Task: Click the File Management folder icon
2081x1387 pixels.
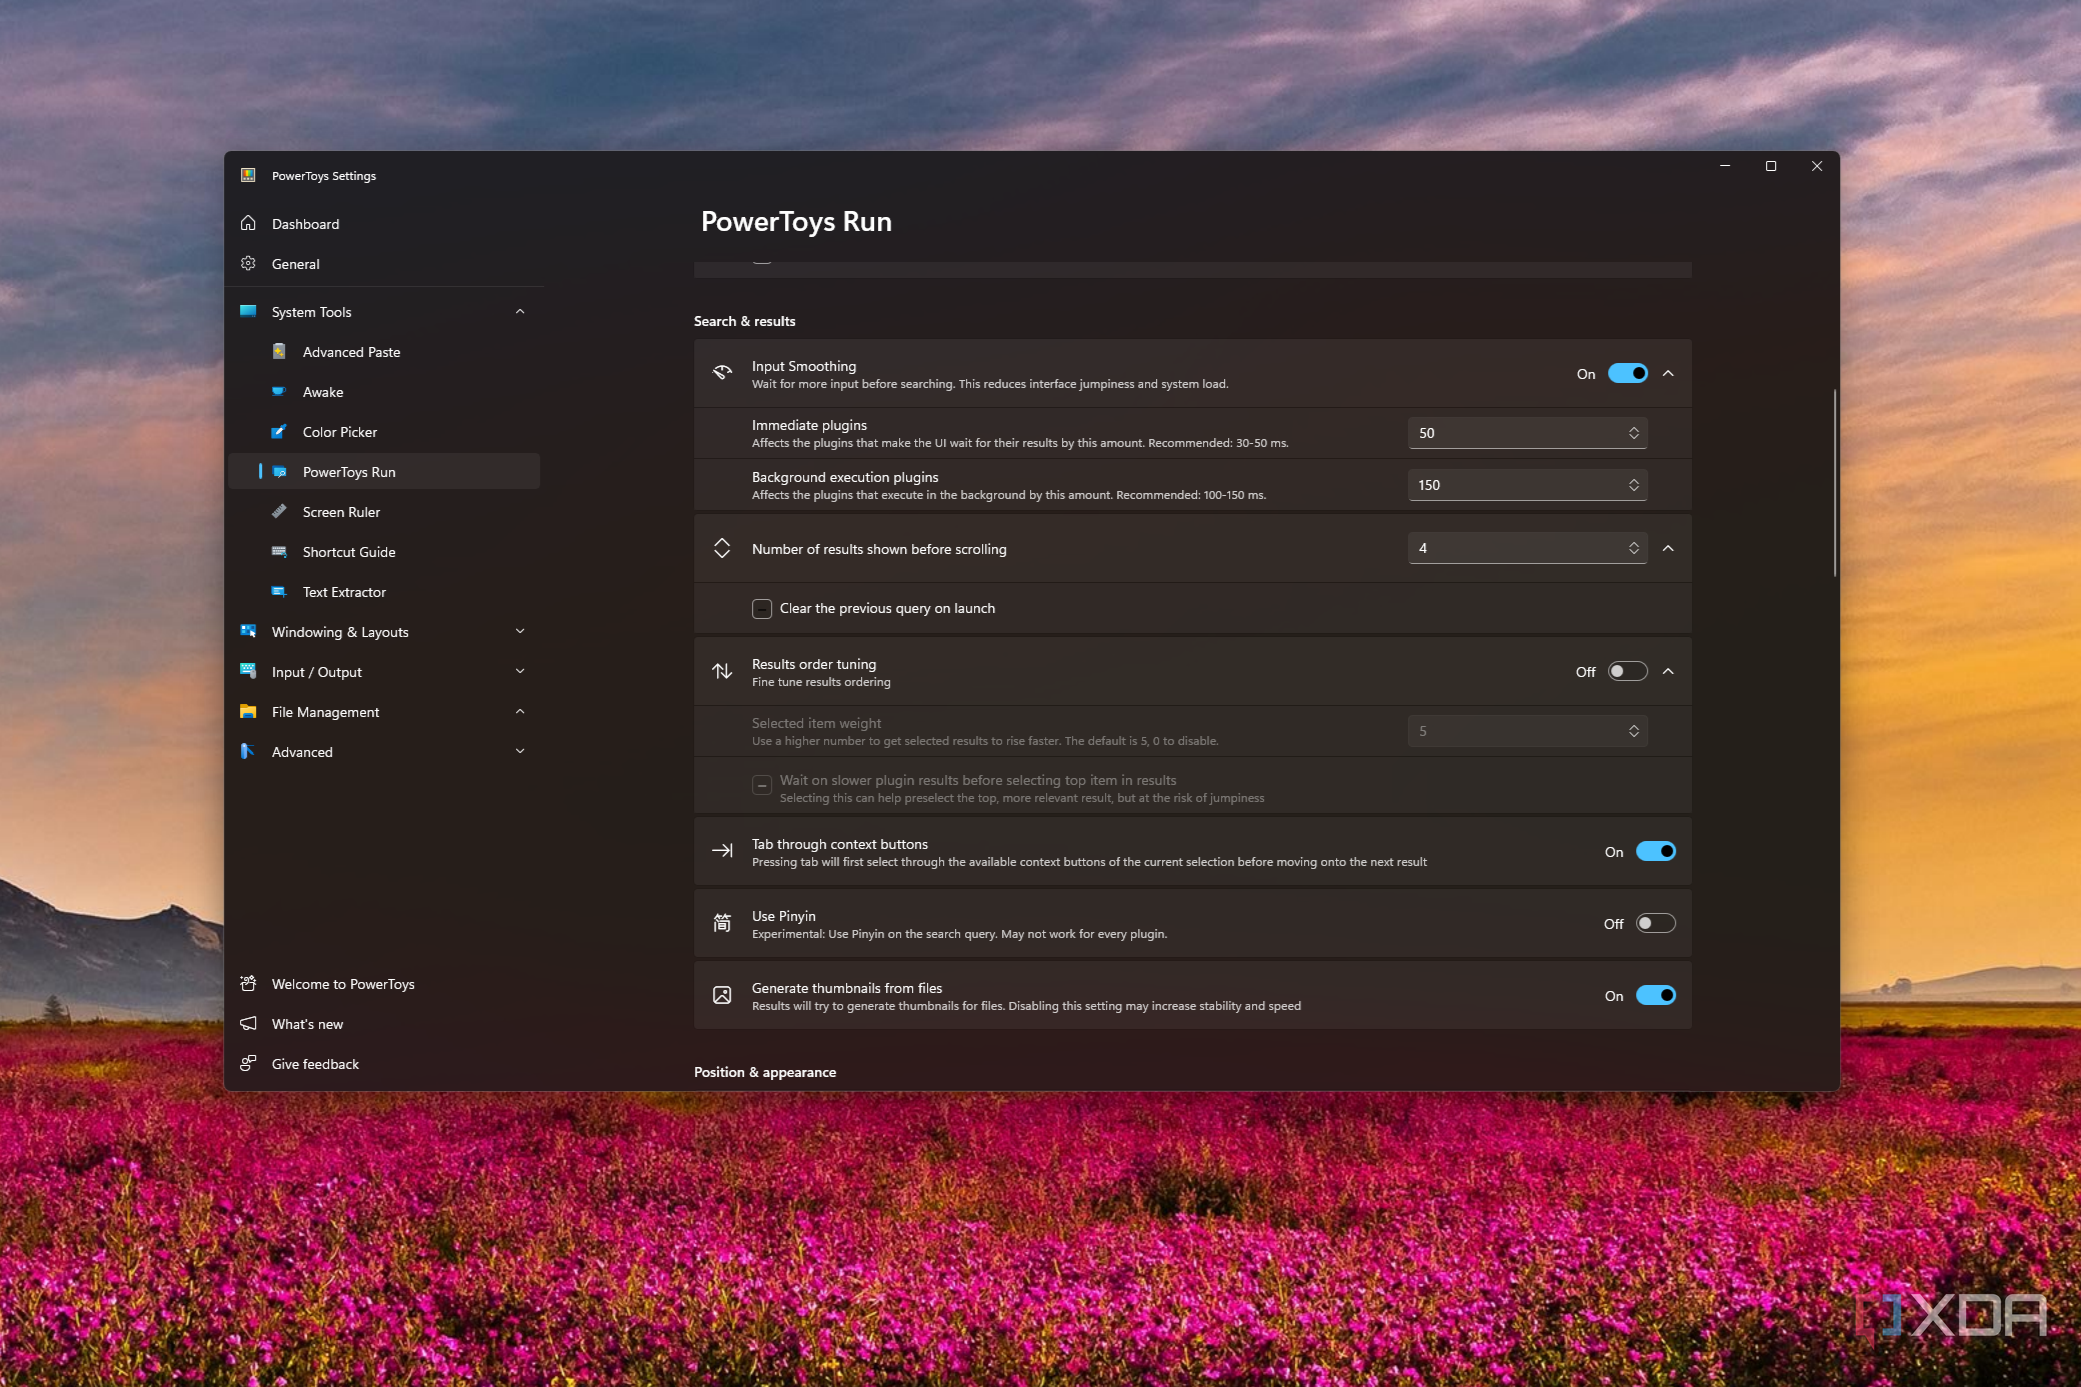Action: click(248, 711)
